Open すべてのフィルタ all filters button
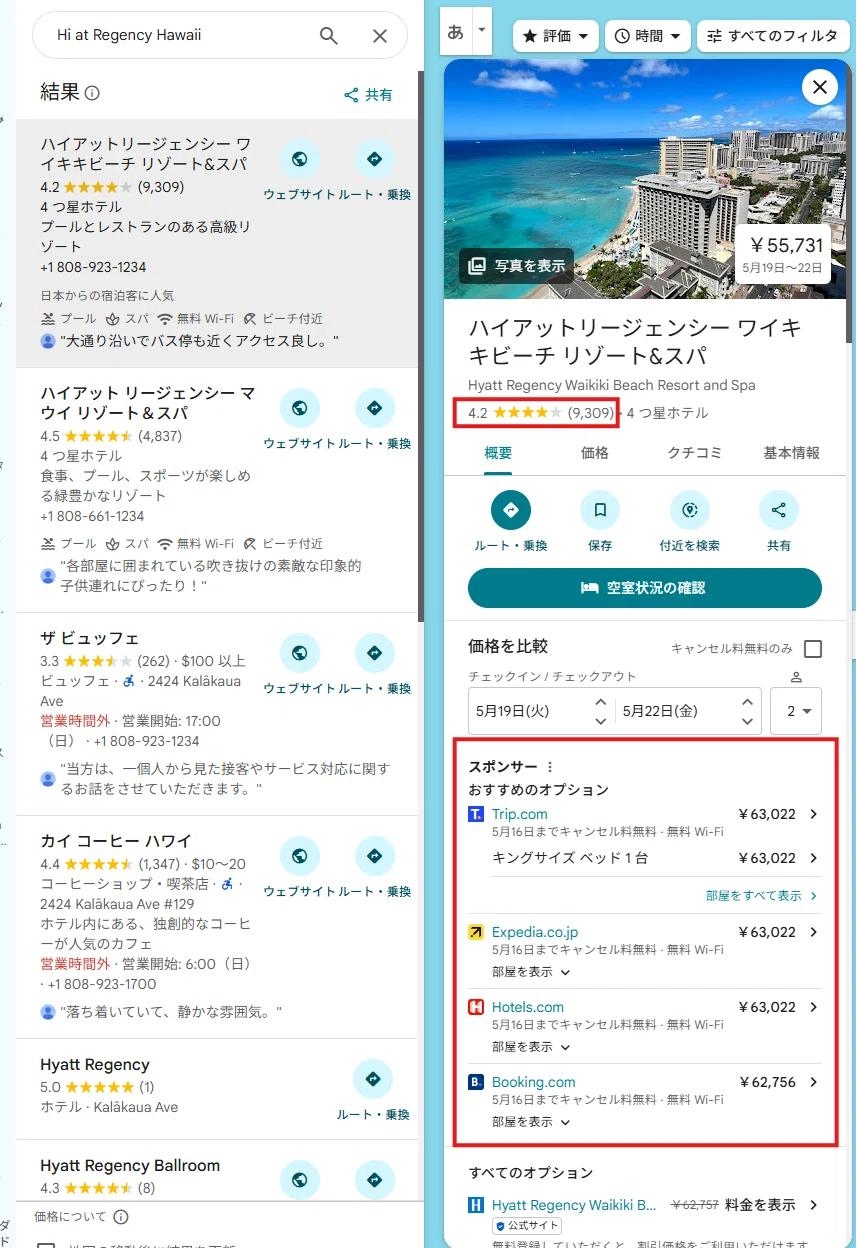The width and height of the screenshot is (856, 1248). click(772, 36)
